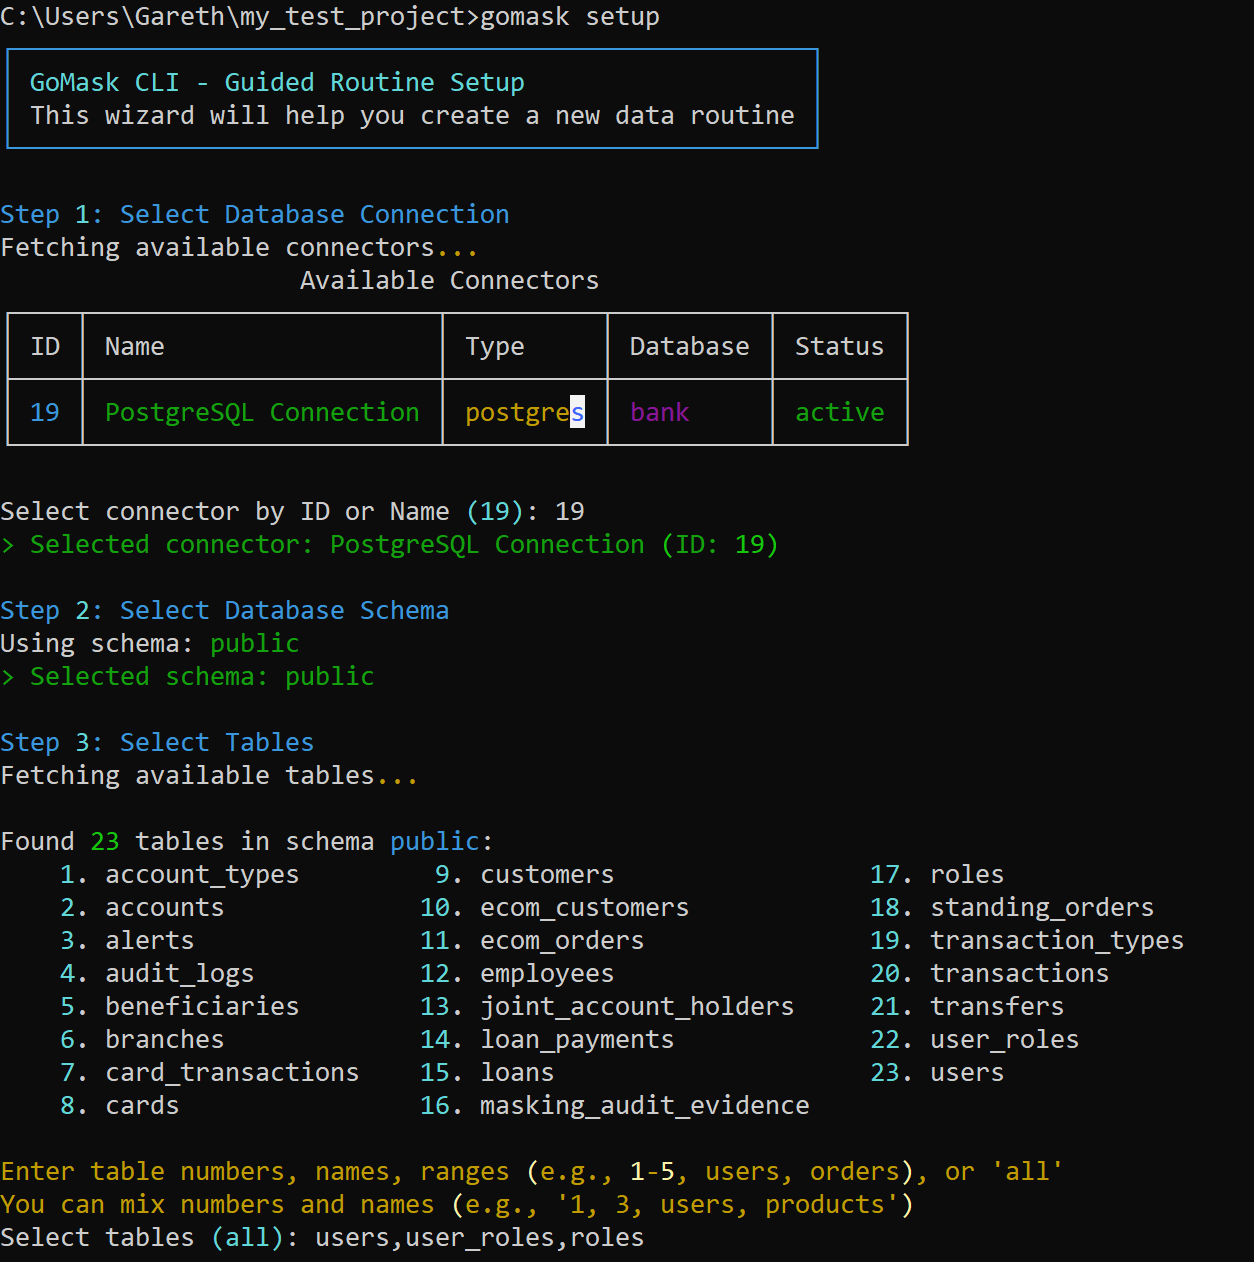This screenshot has width=1254, height=1262.
Task: Click the connector ID 19 cell
Action: [x=44, y=412]
